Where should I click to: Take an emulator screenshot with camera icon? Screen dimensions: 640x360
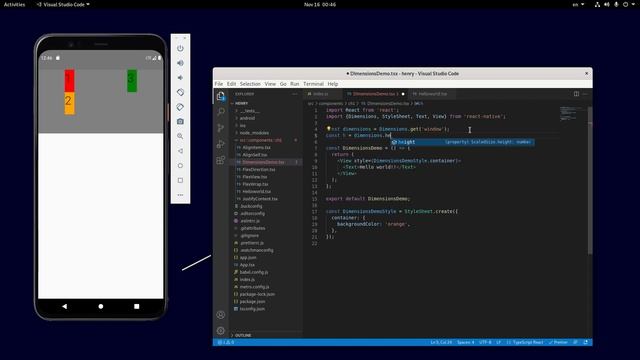point(180,122)
